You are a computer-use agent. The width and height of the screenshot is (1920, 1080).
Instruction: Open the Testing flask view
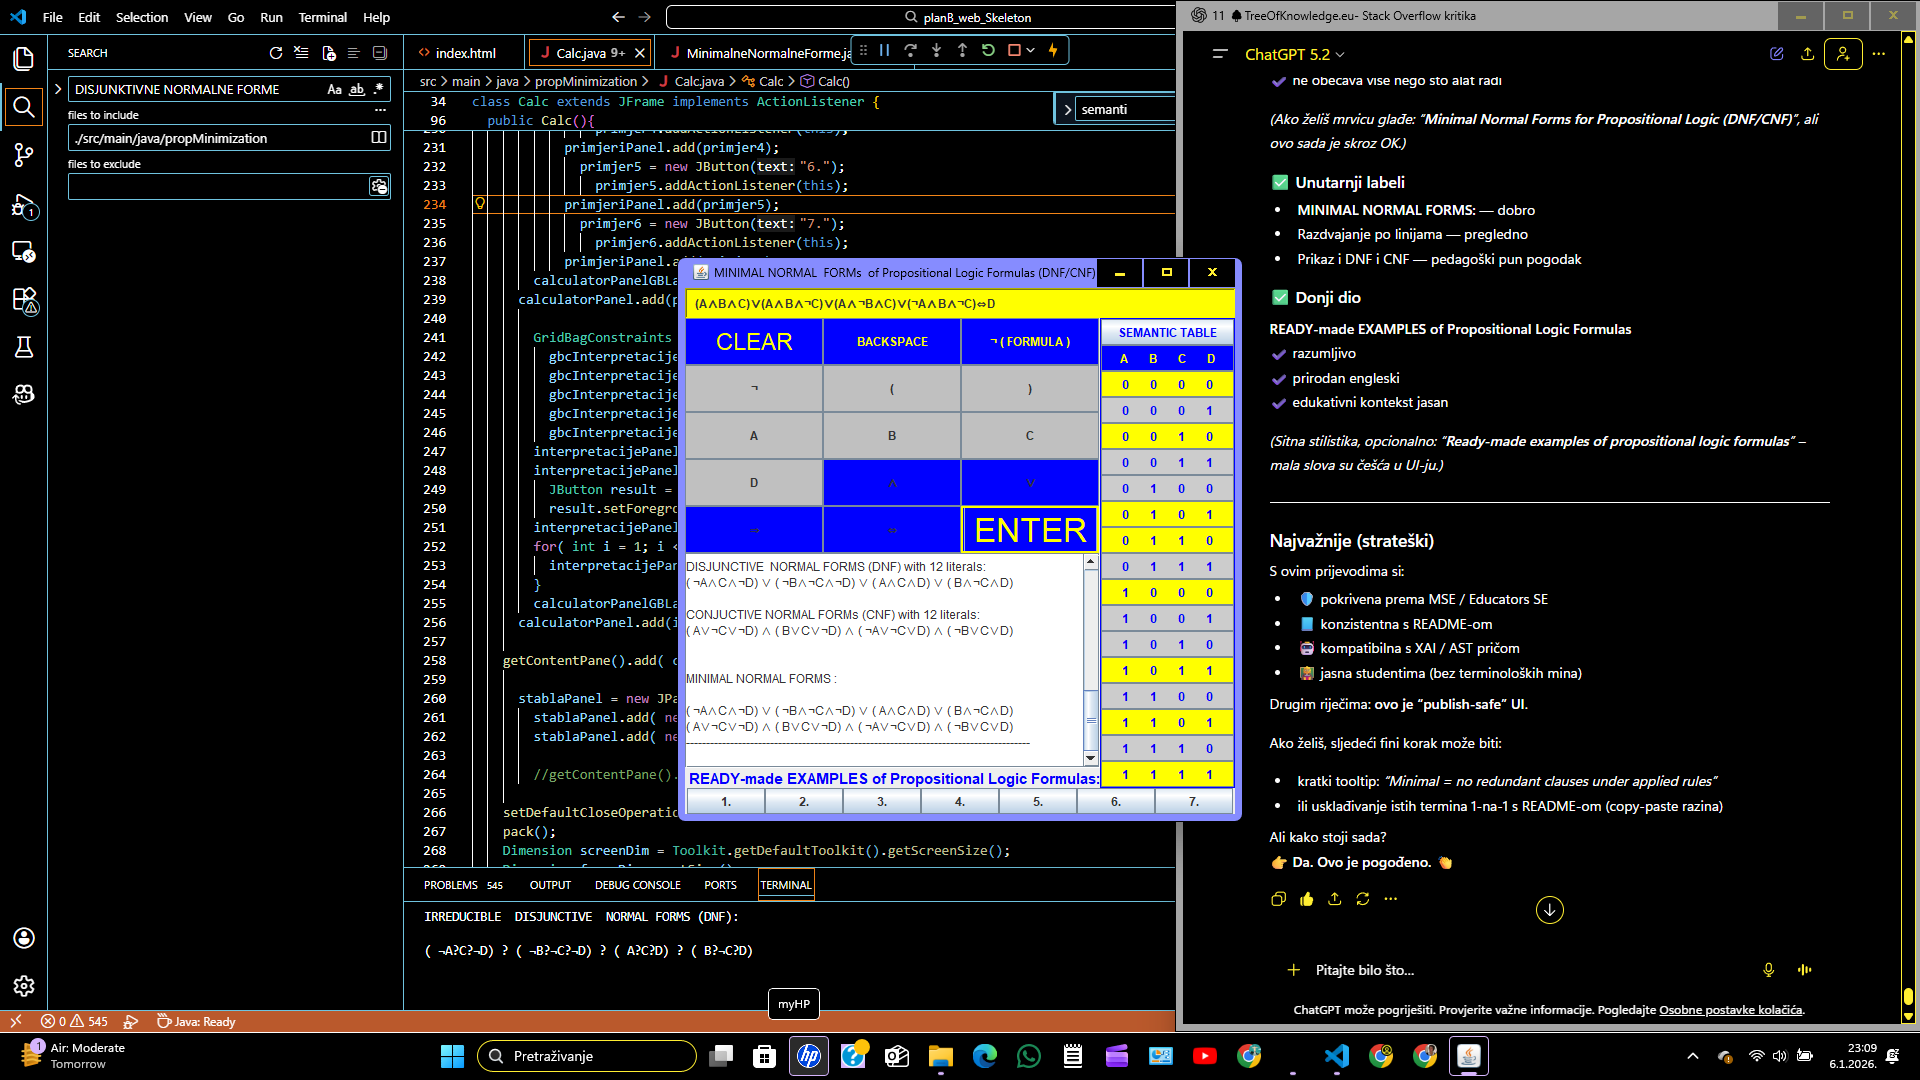pos(24,347)
